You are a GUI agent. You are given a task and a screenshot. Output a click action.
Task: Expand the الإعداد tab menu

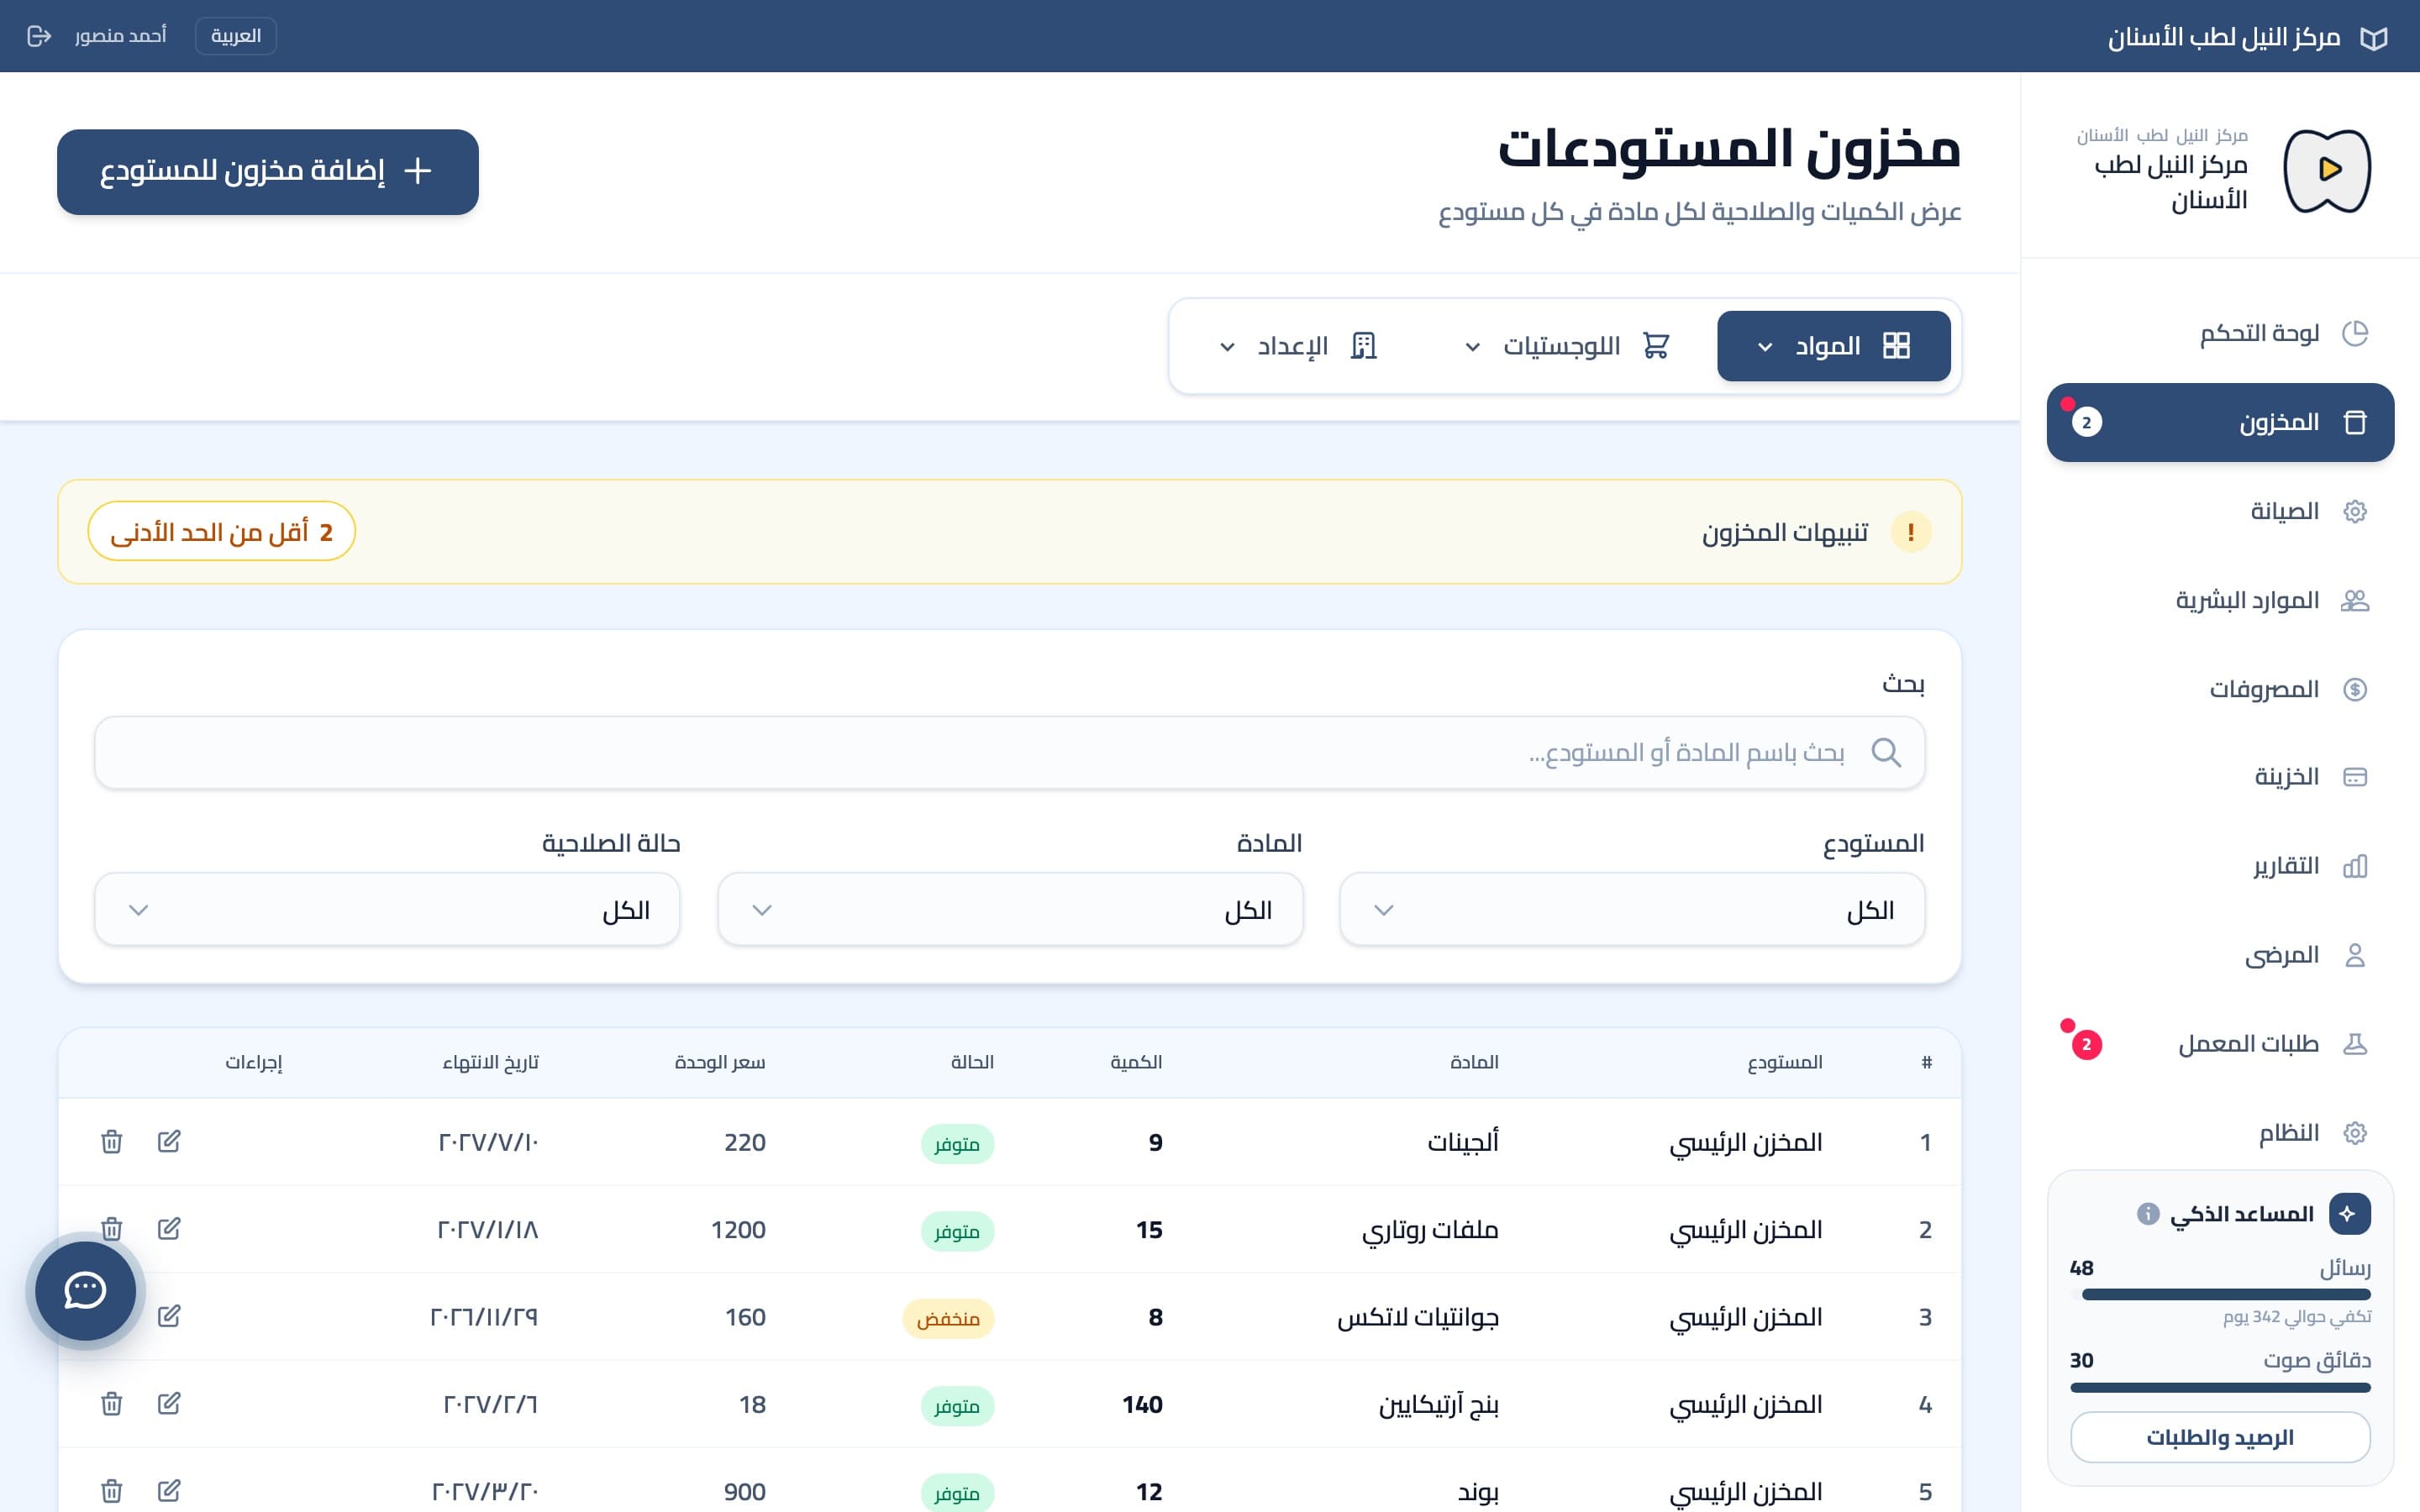pos(1298,346)
